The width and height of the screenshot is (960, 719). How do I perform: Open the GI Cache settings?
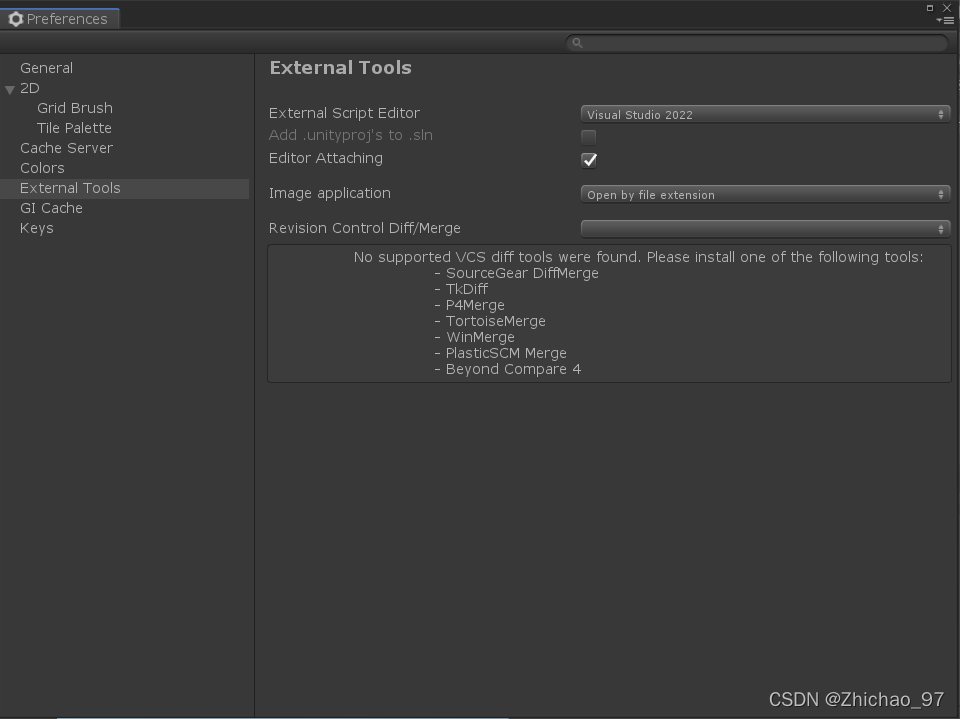click(x=51, y=207)
